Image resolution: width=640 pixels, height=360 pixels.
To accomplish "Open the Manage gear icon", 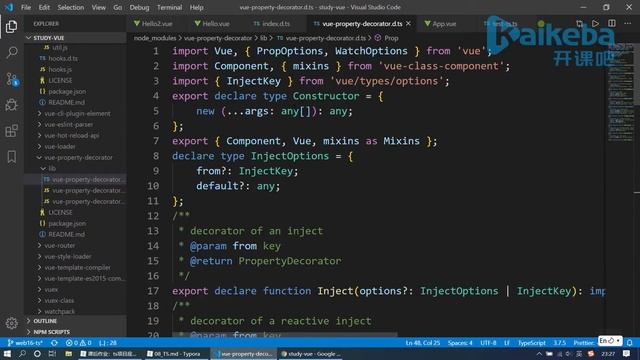I will [x=11, y=323].
